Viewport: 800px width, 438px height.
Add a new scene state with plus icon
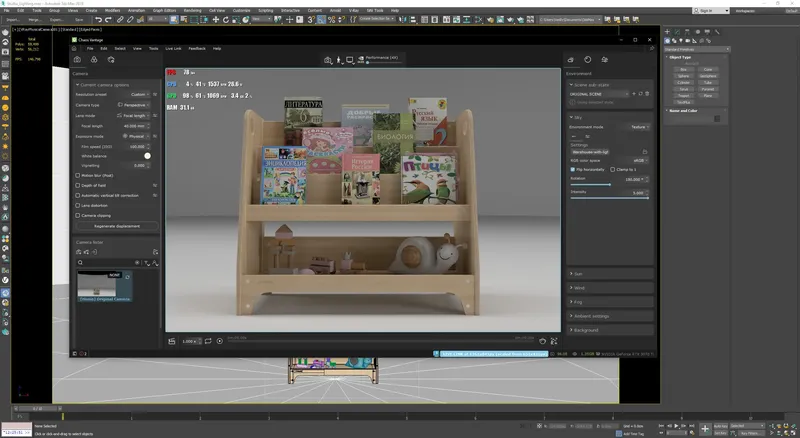coord(634,94)
